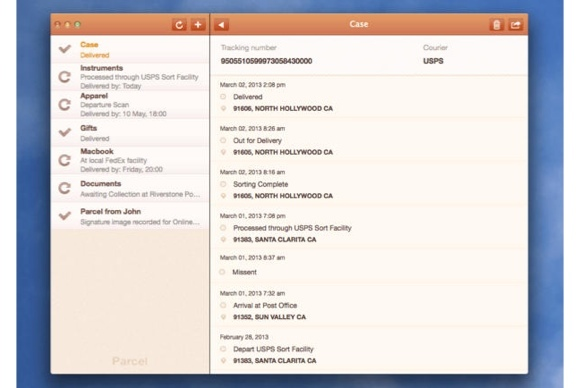This screenshot has height=388, width=580.
Task: Click the March 01, 2013 7:08 pm timestamp
Action: [253, 216]
